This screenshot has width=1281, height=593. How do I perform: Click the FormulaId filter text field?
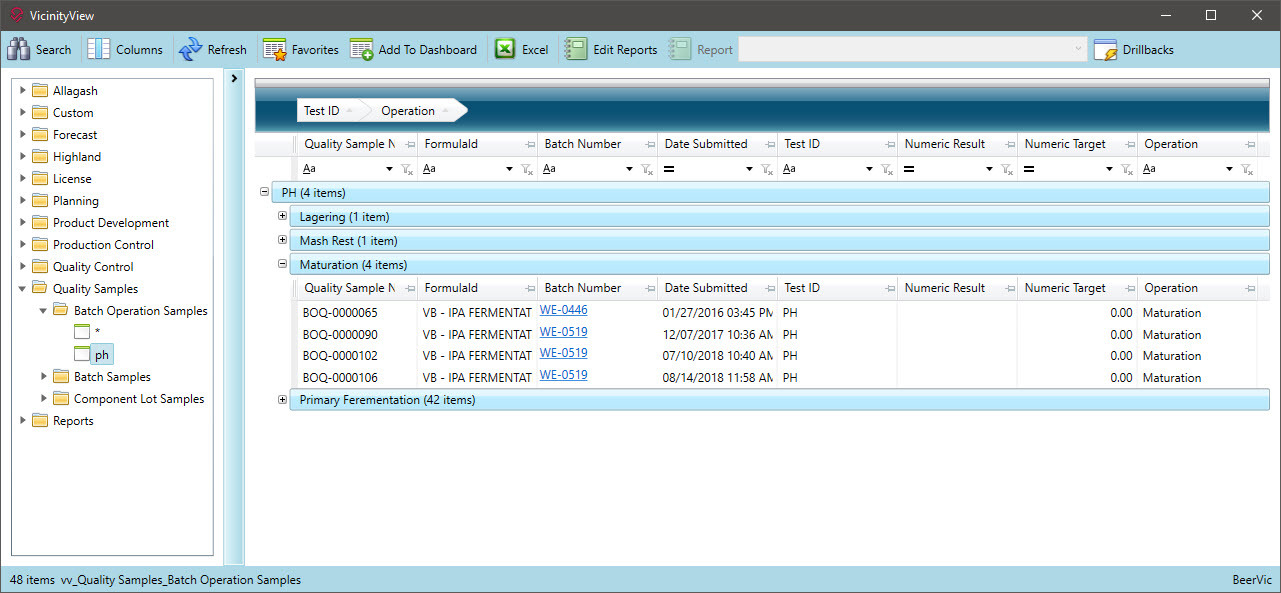click(461, 170)
